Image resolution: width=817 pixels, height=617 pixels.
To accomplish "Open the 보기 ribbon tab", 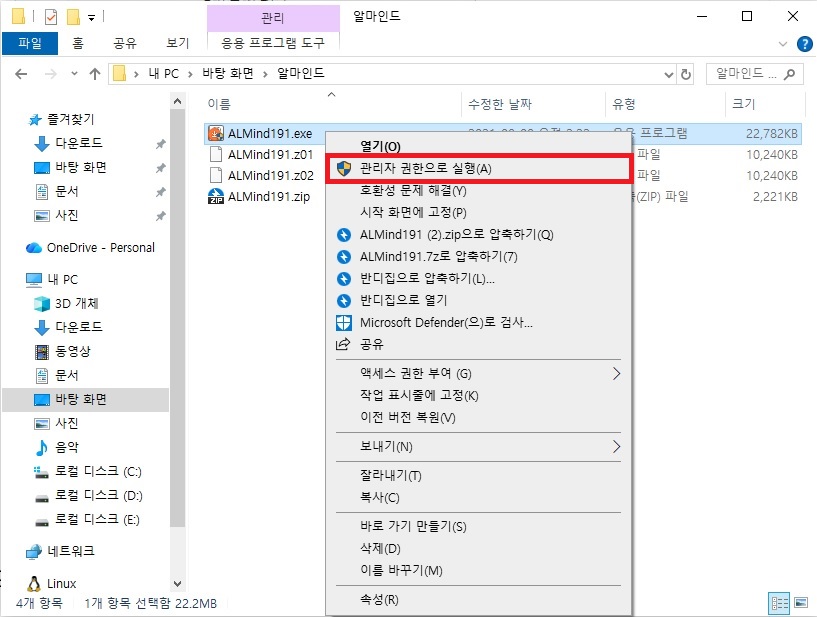I will (x=178, y=43).
